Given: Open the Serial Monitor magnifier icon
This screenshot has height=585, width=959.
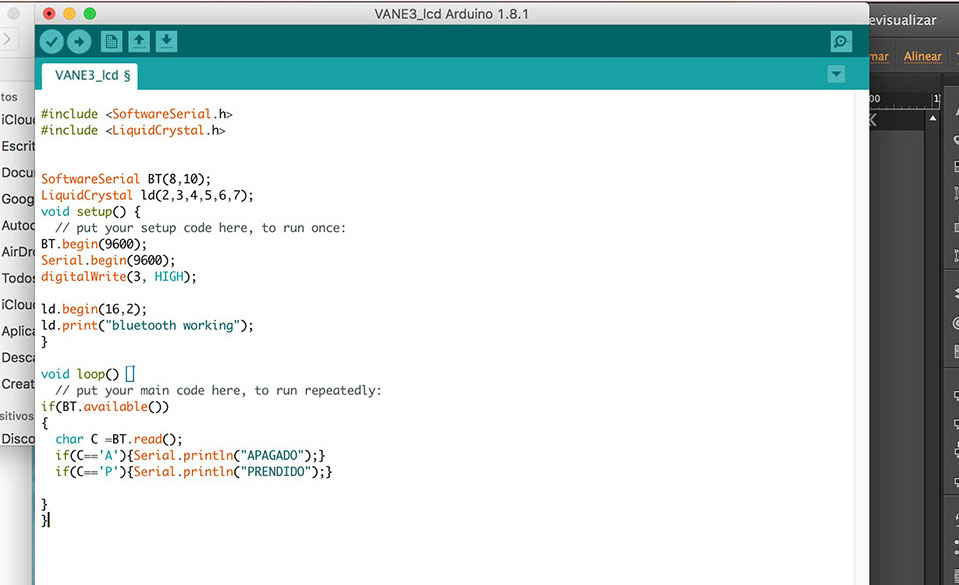Looking at the screenshot, I should (840, 42).
